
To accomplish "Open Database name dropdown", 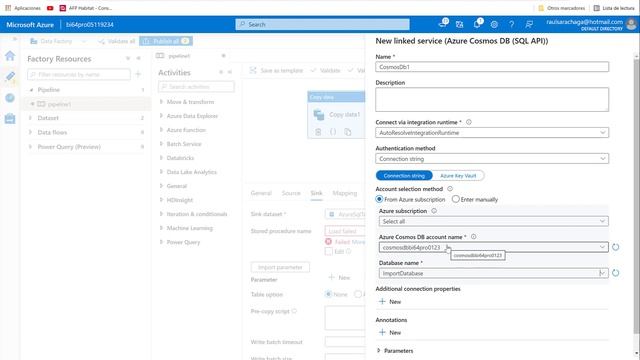I will [493, 273].
